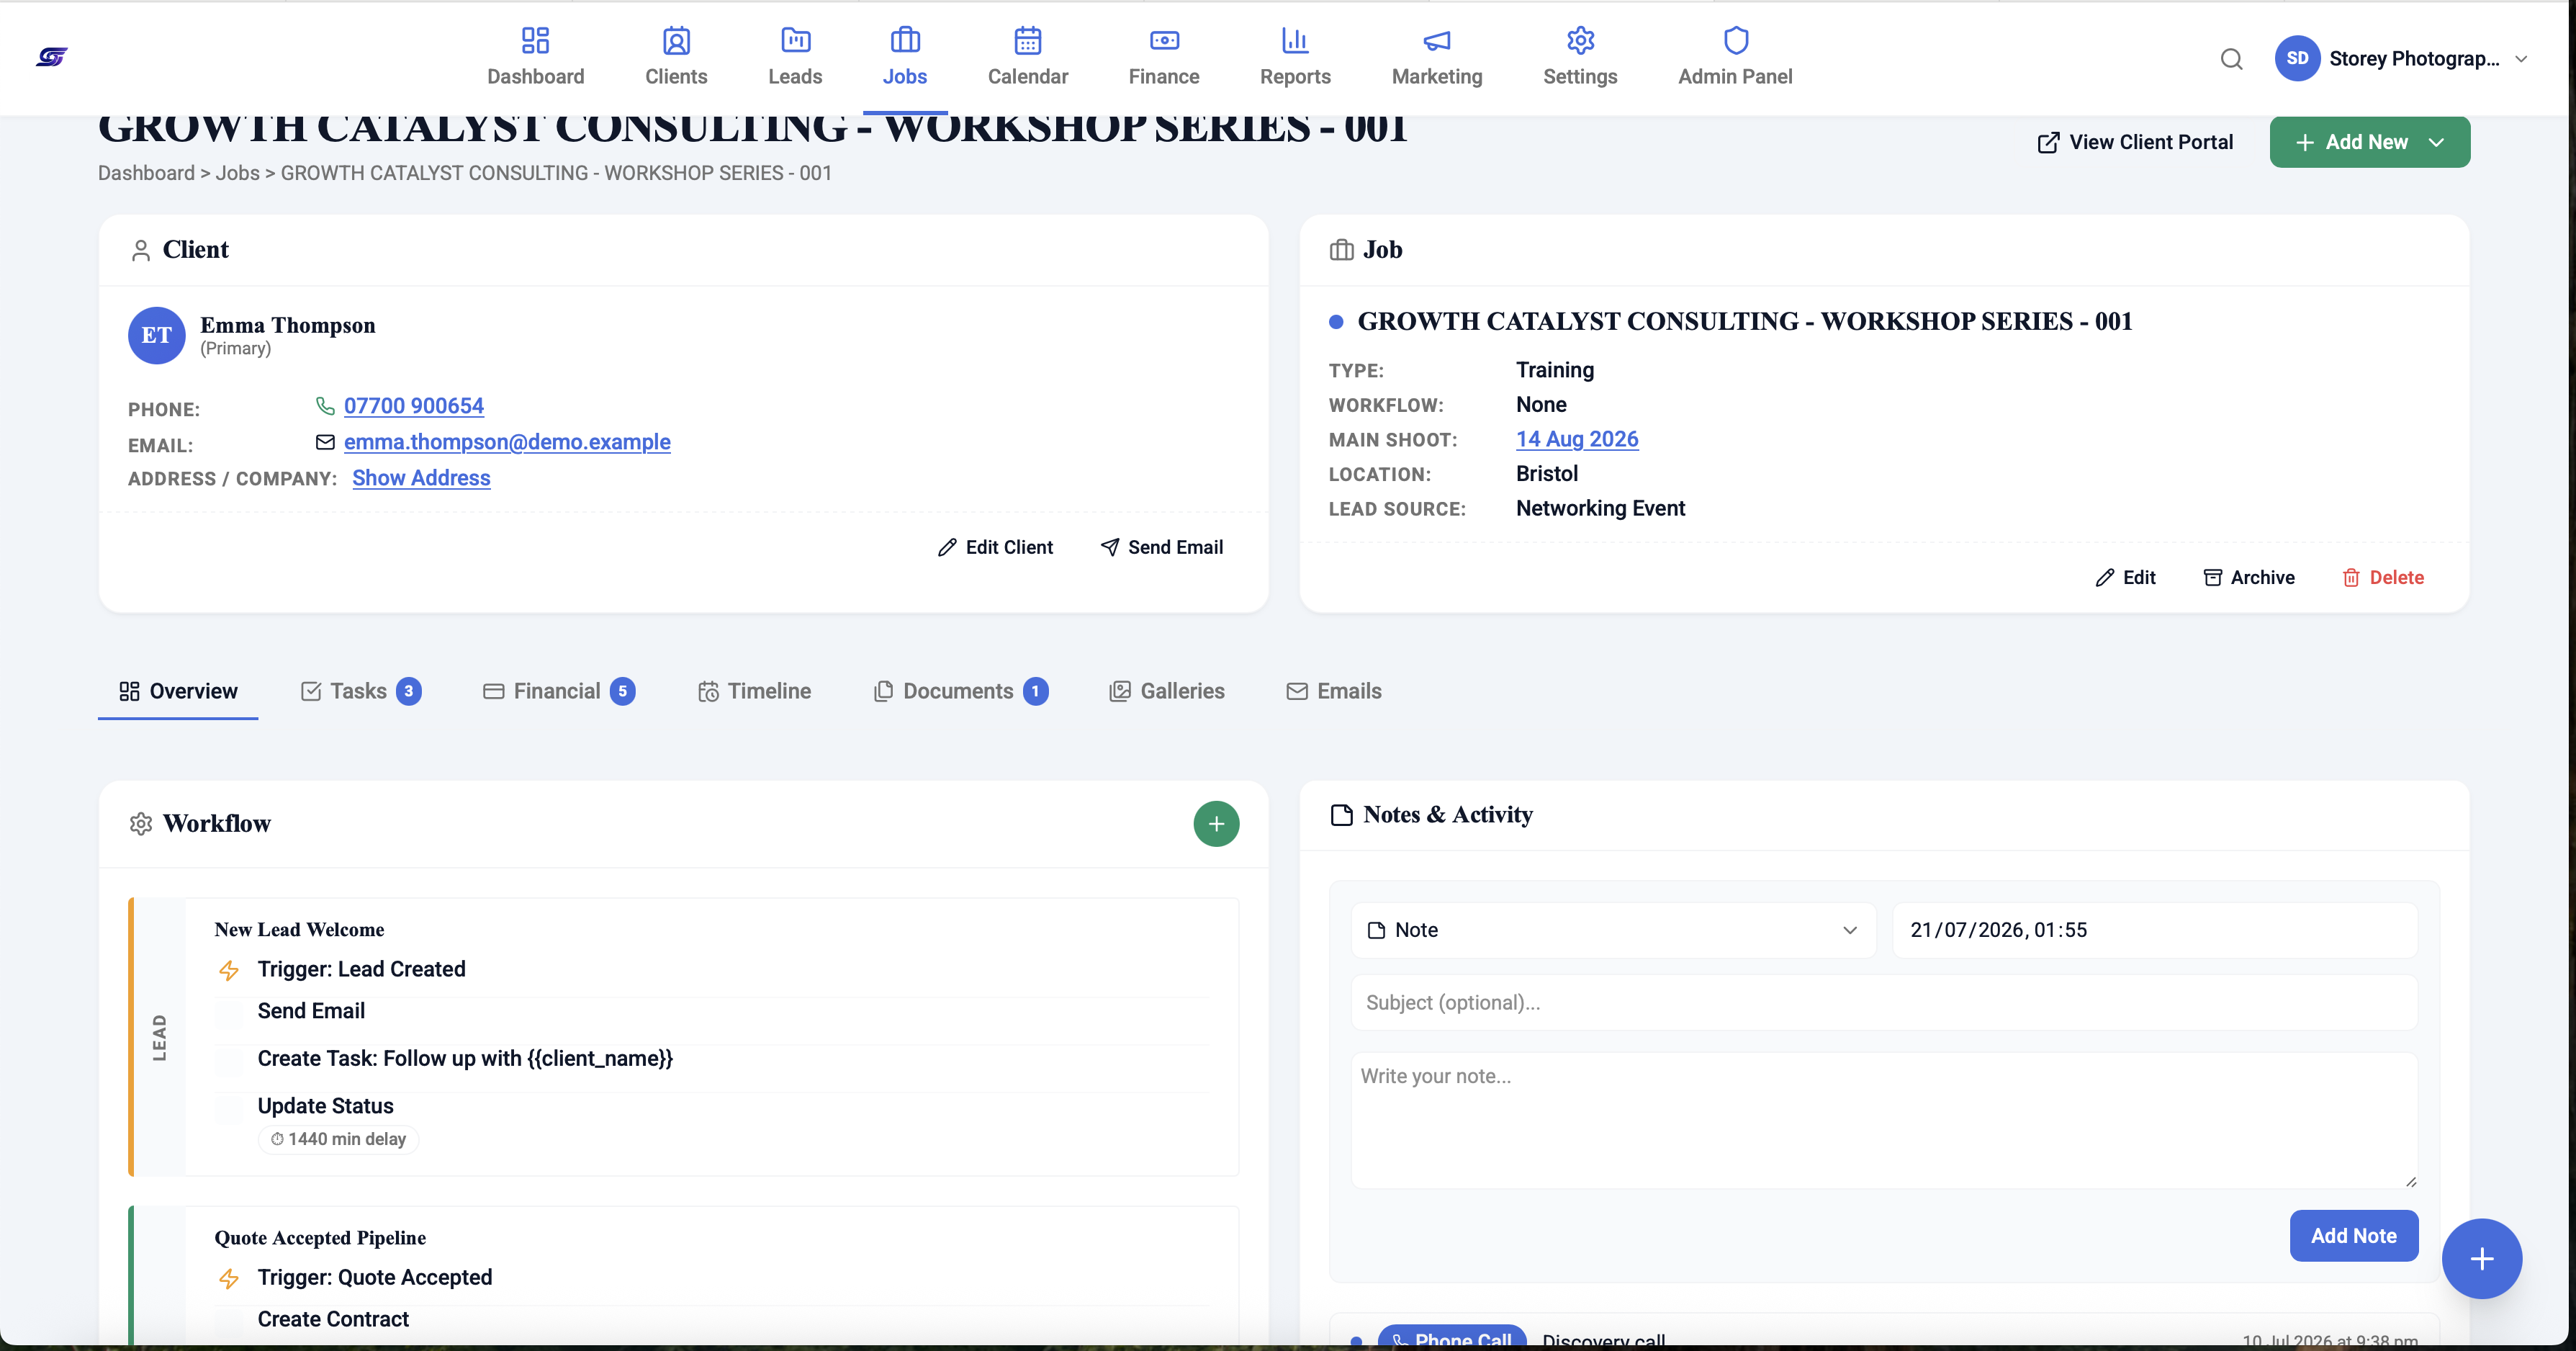Click the blue floating plus button

[2481, 1259]
